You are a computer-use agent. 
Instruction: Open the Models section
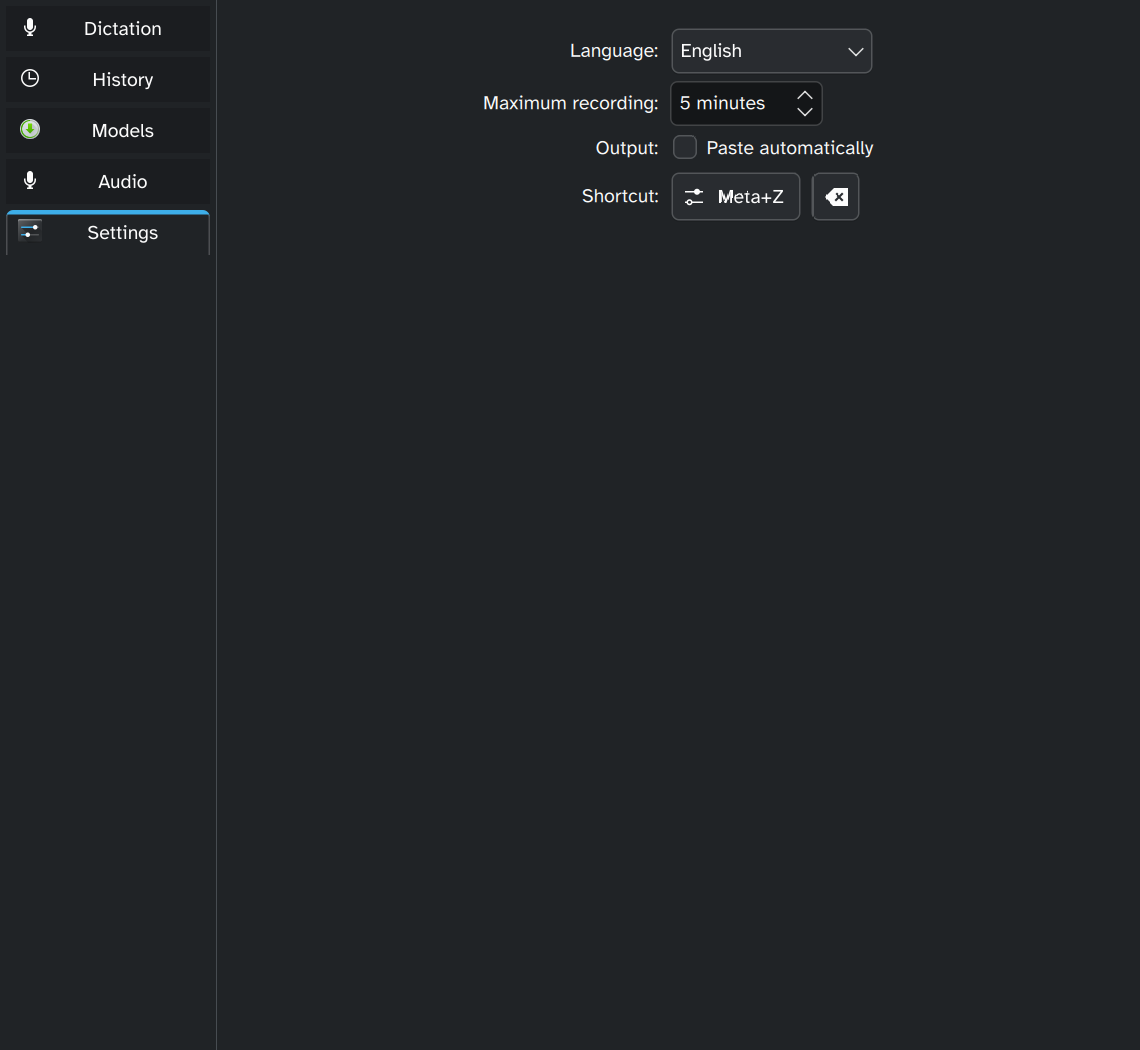point(108,130)
